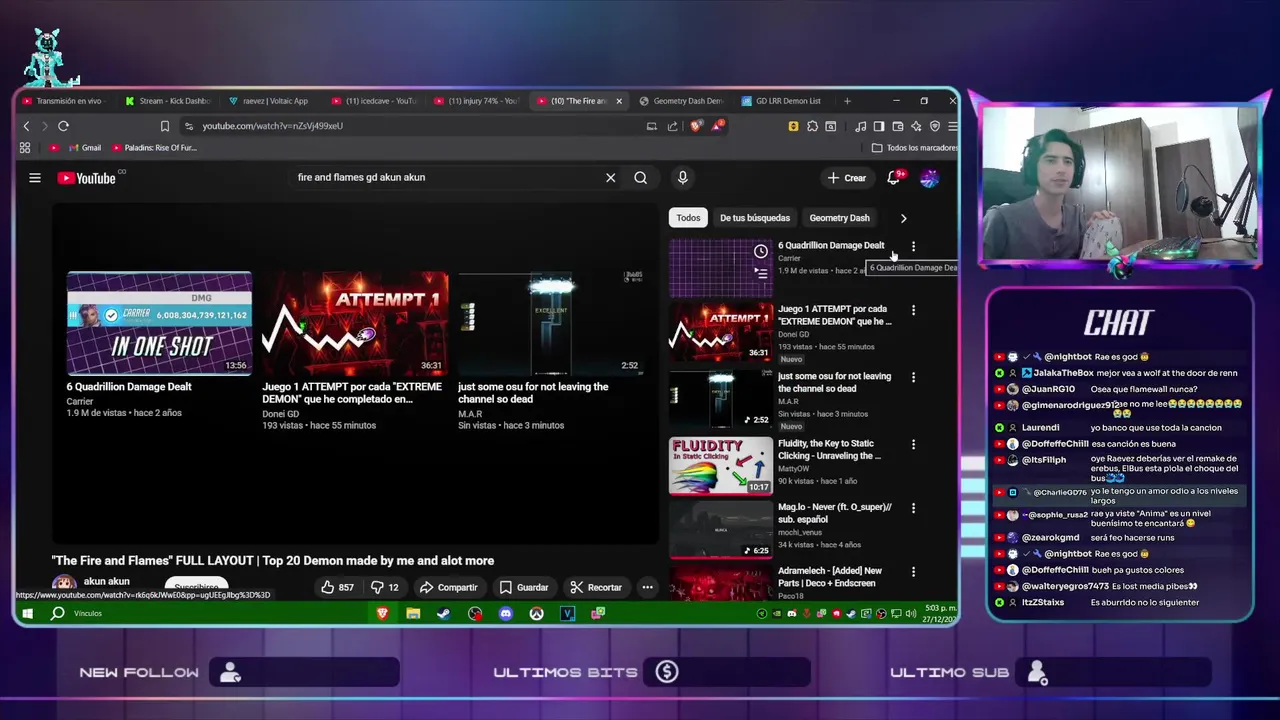Open browser playlist music note icon
Viewport: 1280px width, 720px height.
861,126
